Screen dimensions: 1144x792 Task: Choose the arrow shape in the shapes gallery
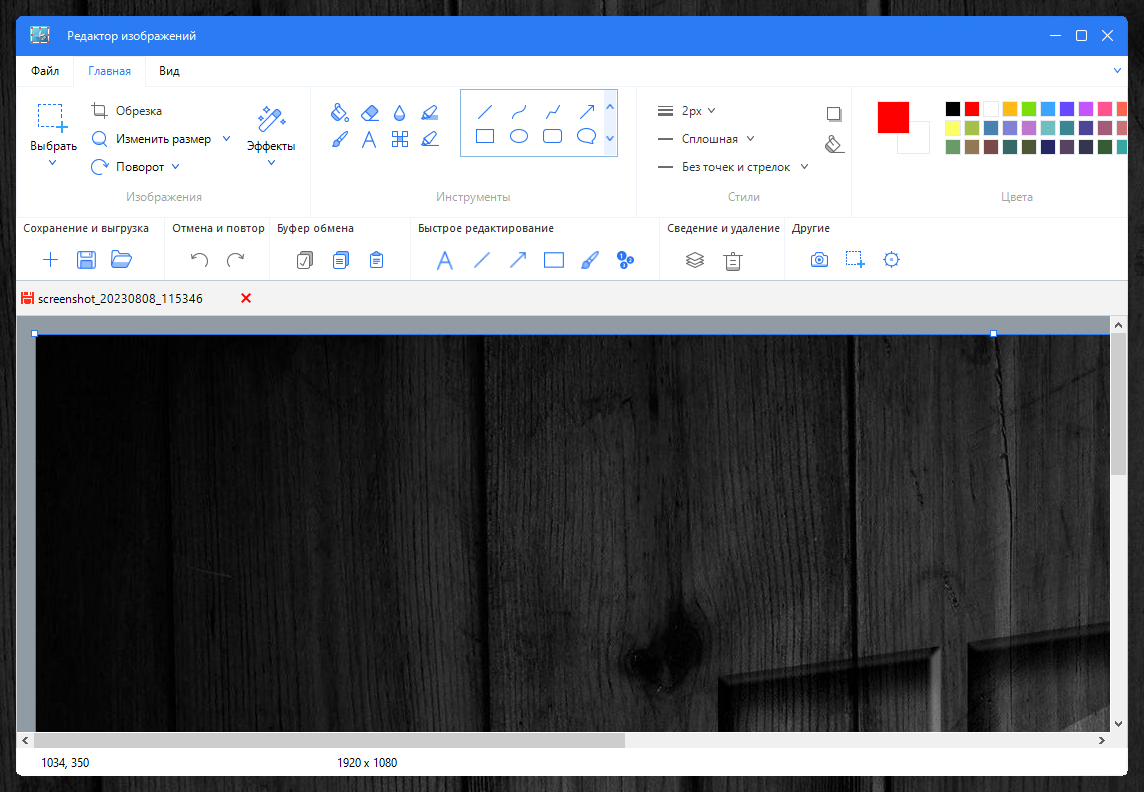pyautogui.click(x=587, y=112)
